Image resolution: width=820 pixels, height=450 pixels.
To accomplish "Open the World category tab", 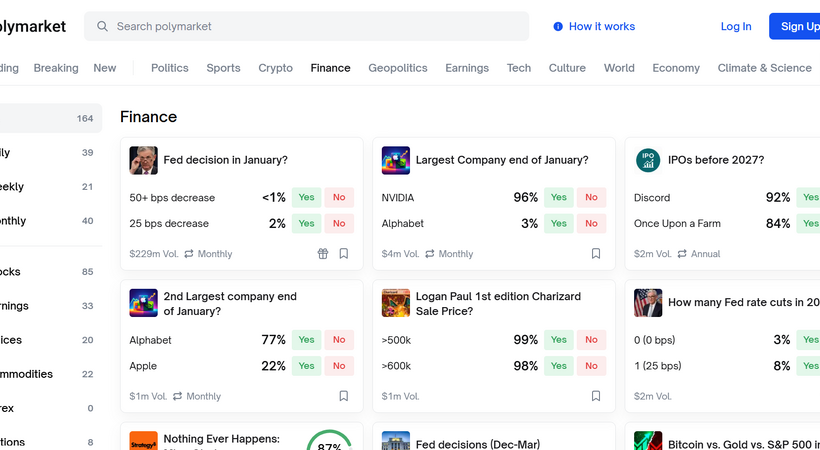I will pyautogui.click(x=619, y=68).
